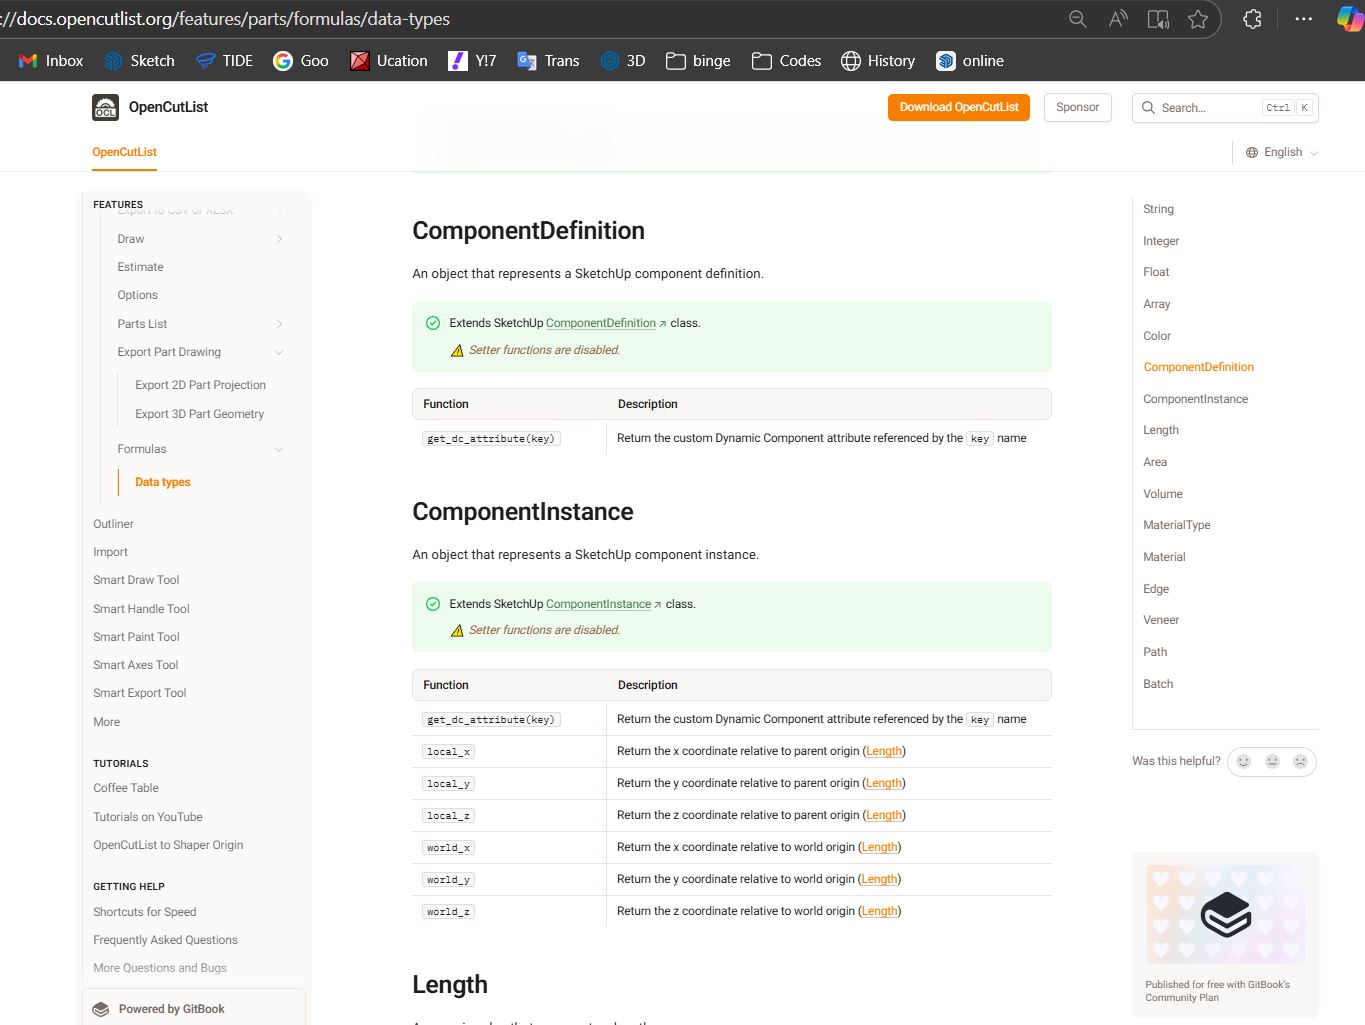The image size is (1365, 1025).
Task: Open the browser extensions puzzle icon
Action: pos(1252,19)
